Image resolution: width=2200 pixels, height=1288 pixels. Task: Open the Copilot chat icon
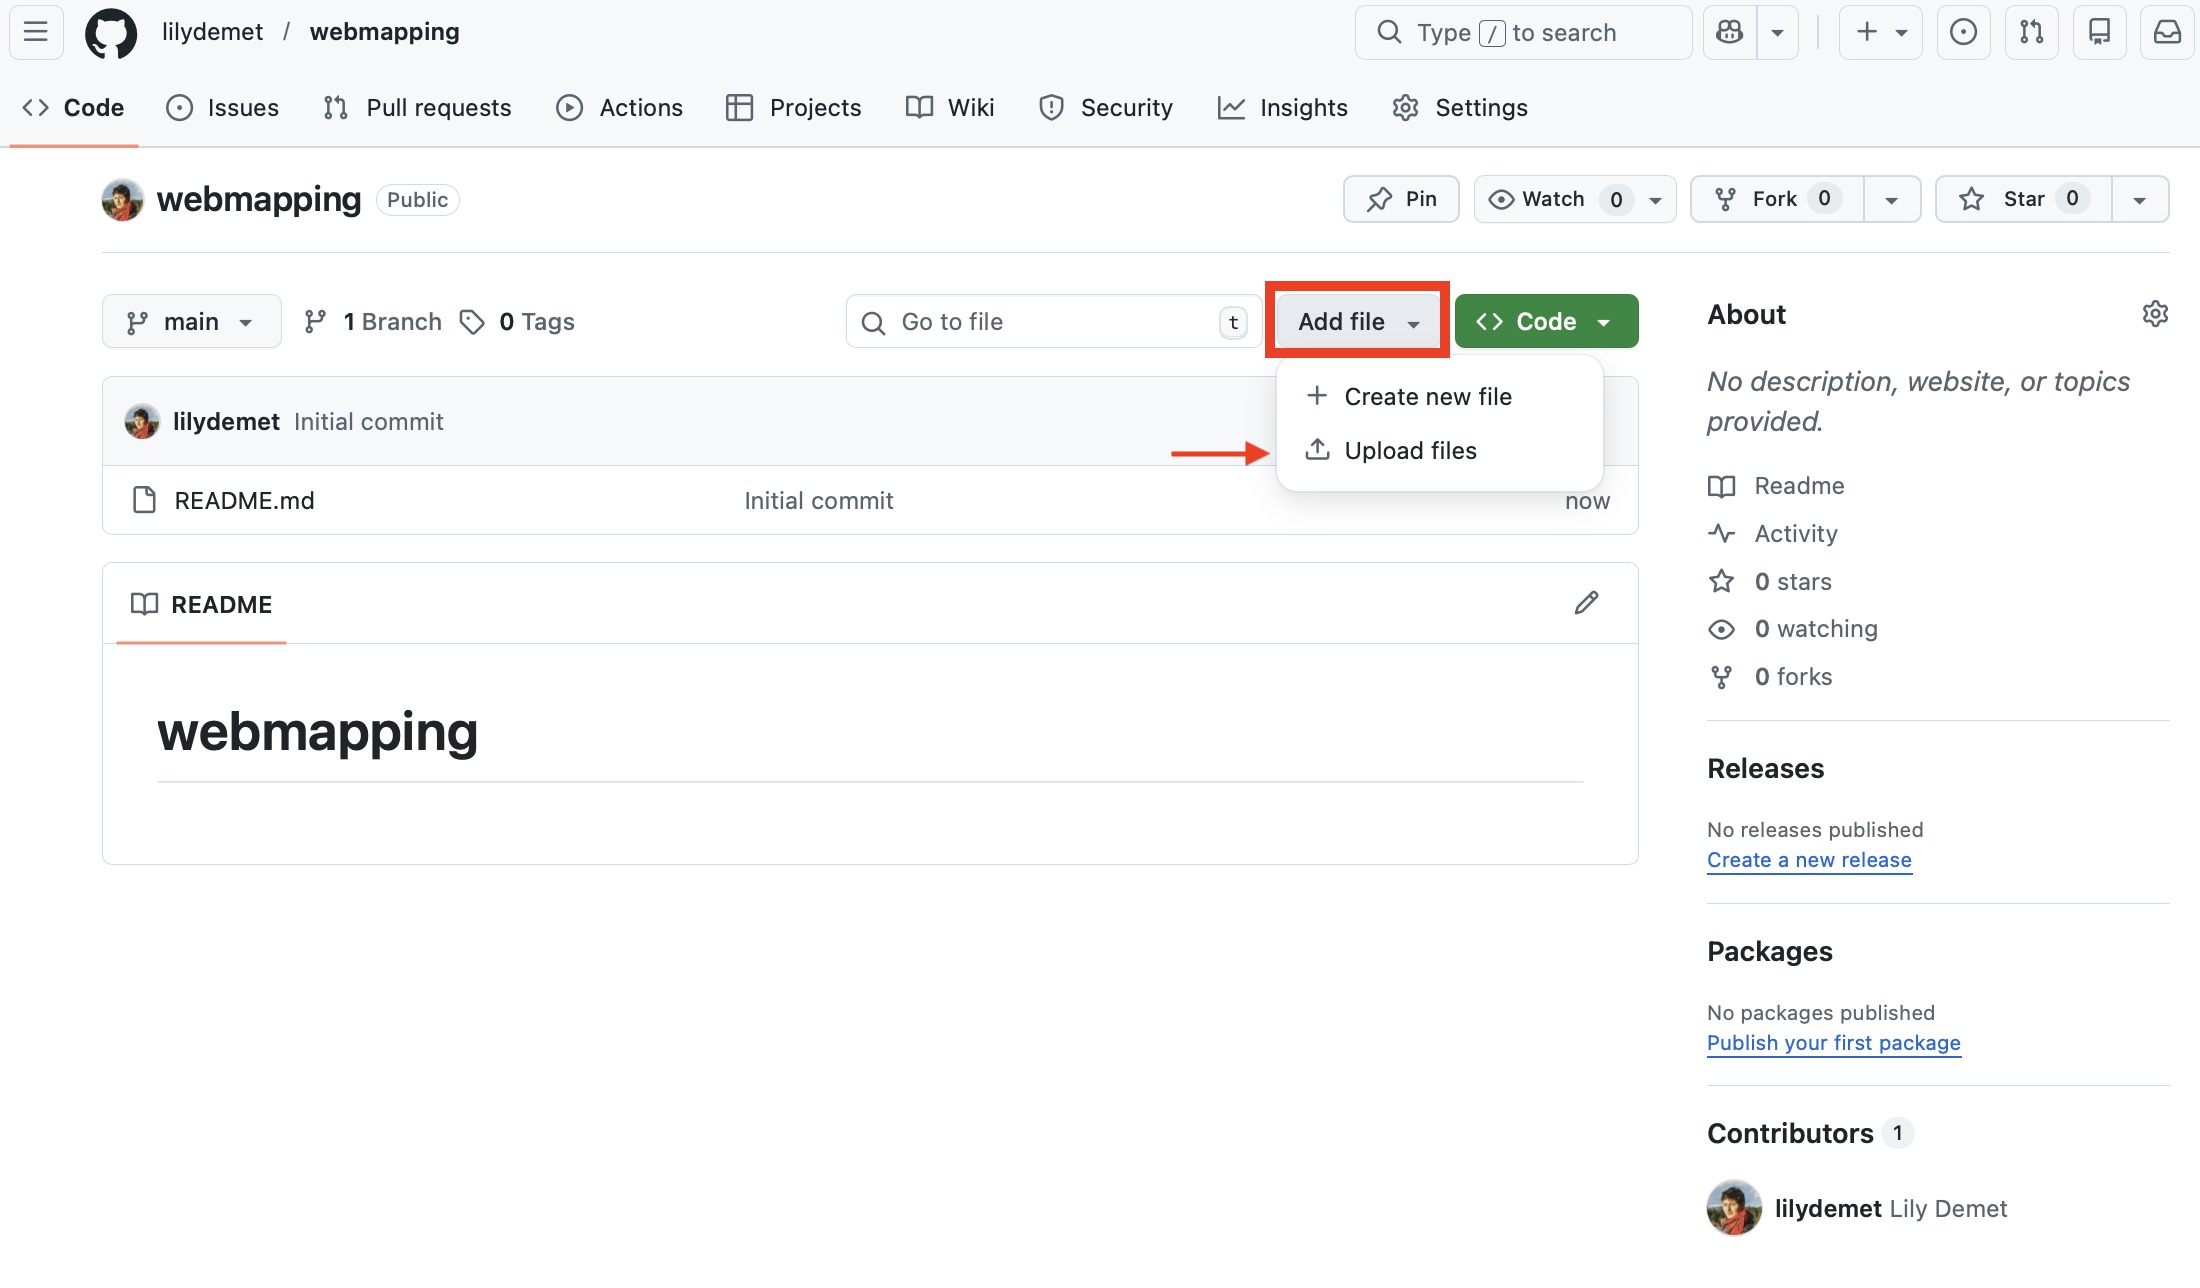[x=1729, y=32]
